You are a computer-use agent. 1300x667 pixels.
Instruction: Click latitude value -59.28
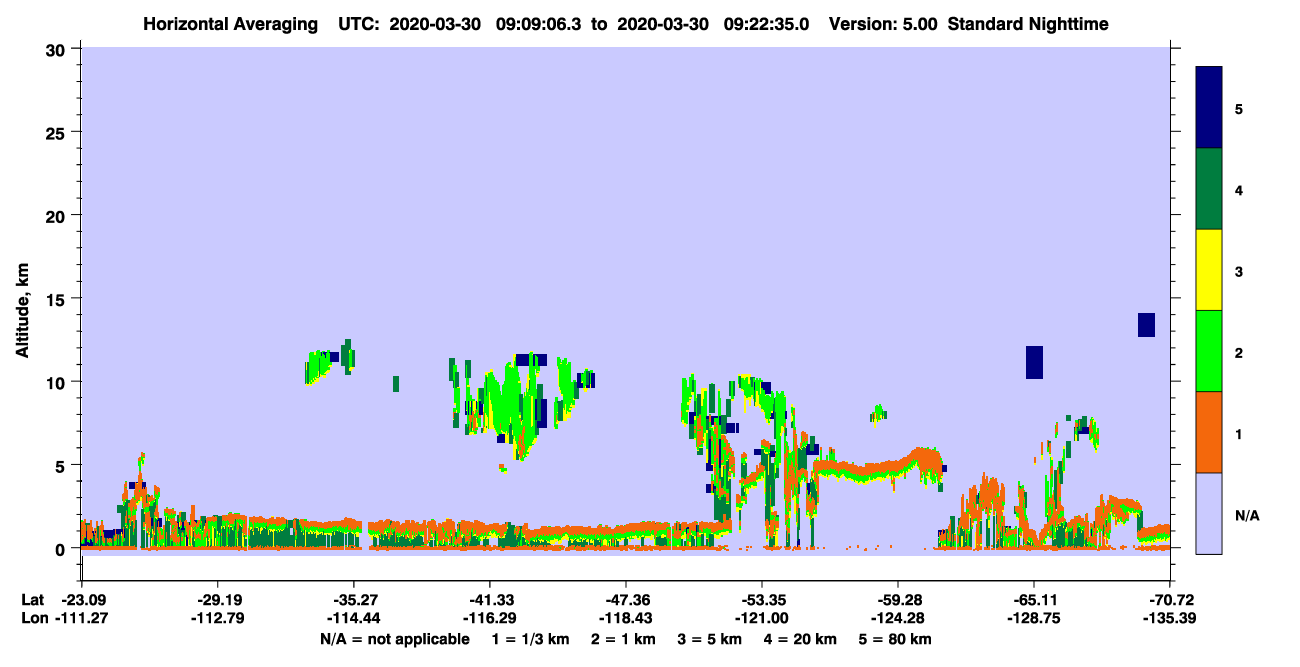pyautogui.click(x=898, y=600)
